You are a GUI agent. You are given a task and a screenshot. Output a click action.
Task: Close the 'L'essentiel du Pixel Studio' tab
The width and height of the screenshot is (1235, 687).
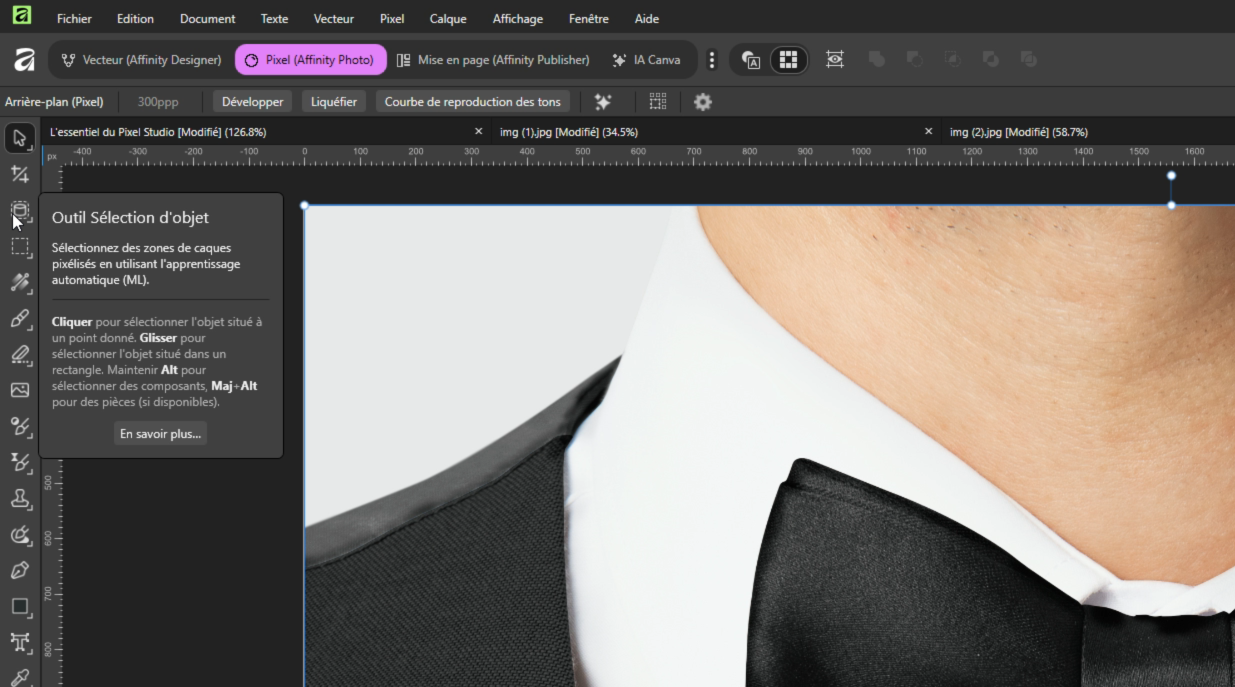pos(478,132)
